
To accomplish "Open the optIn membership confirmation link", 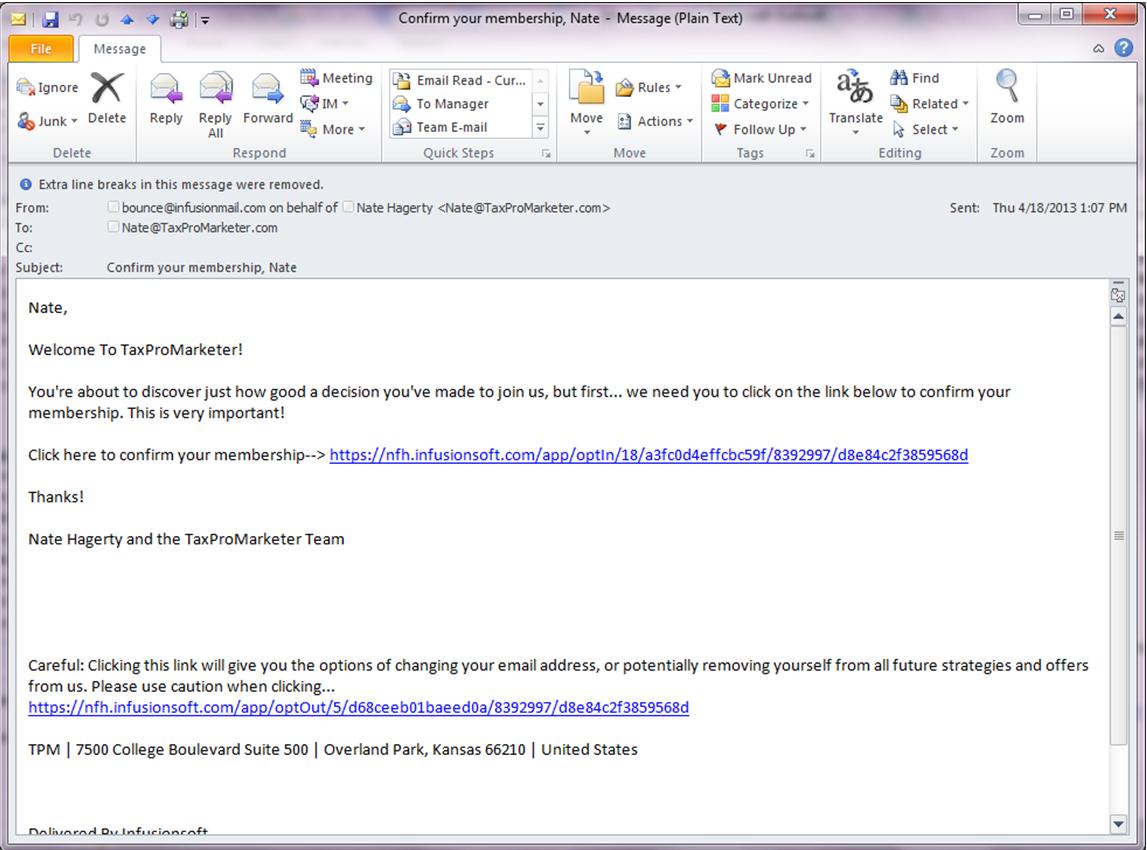I will tap(649, 455).
